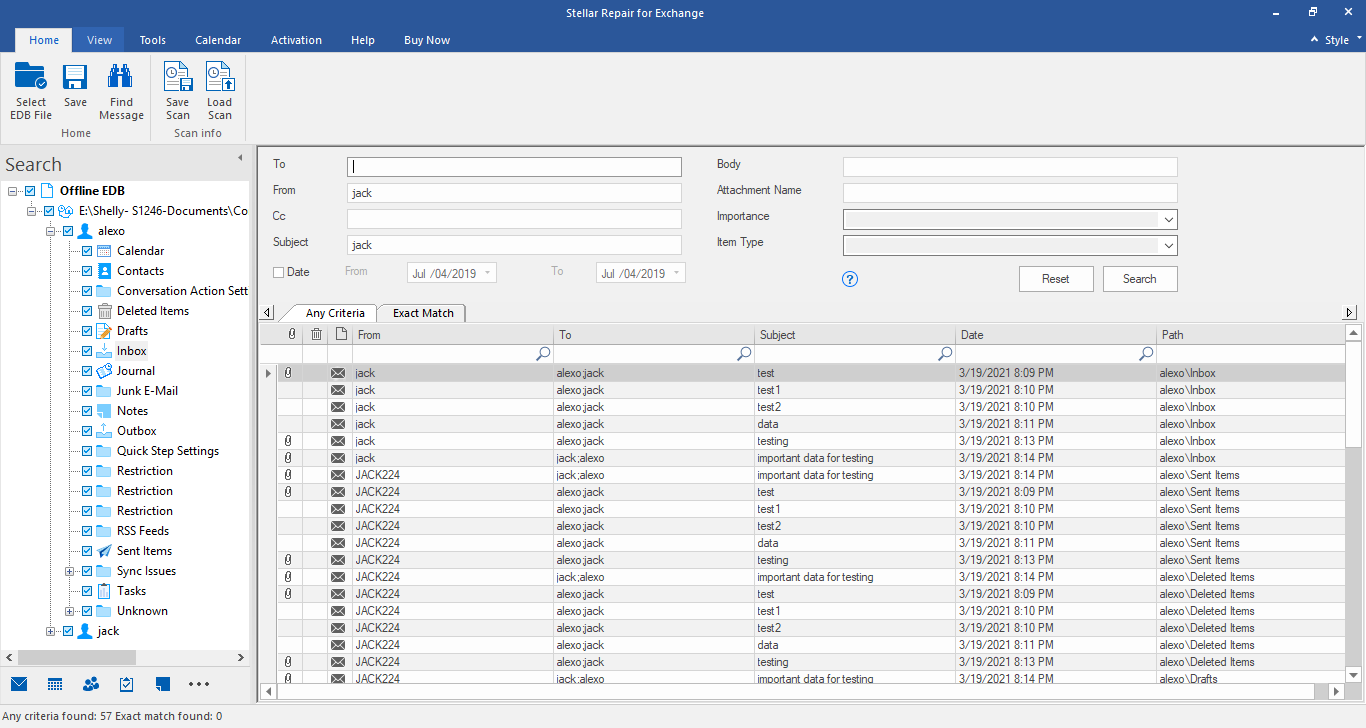Viewport: 1366px width, 728px height.
Task: Click the search magnifier in From filter
Action: [x=543, y=353]
